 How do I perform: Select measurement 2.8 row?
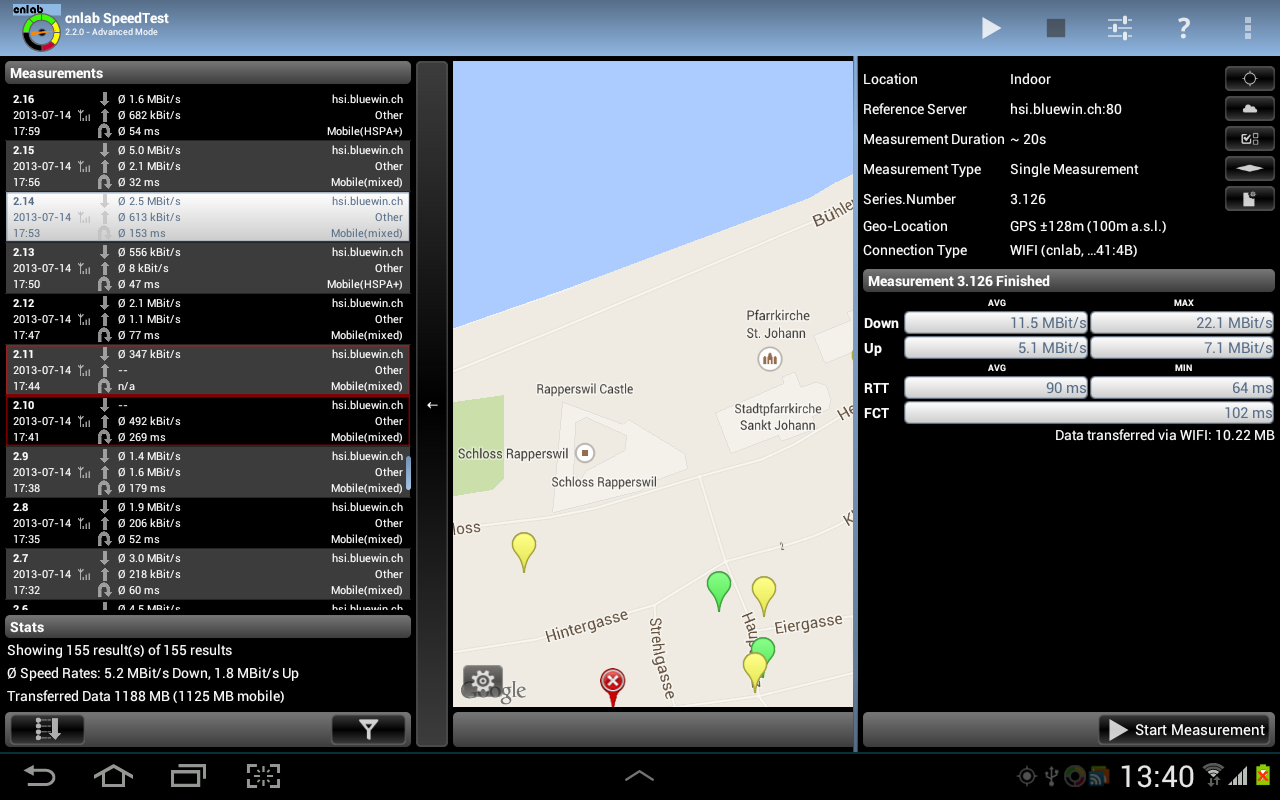click(208, 523)
